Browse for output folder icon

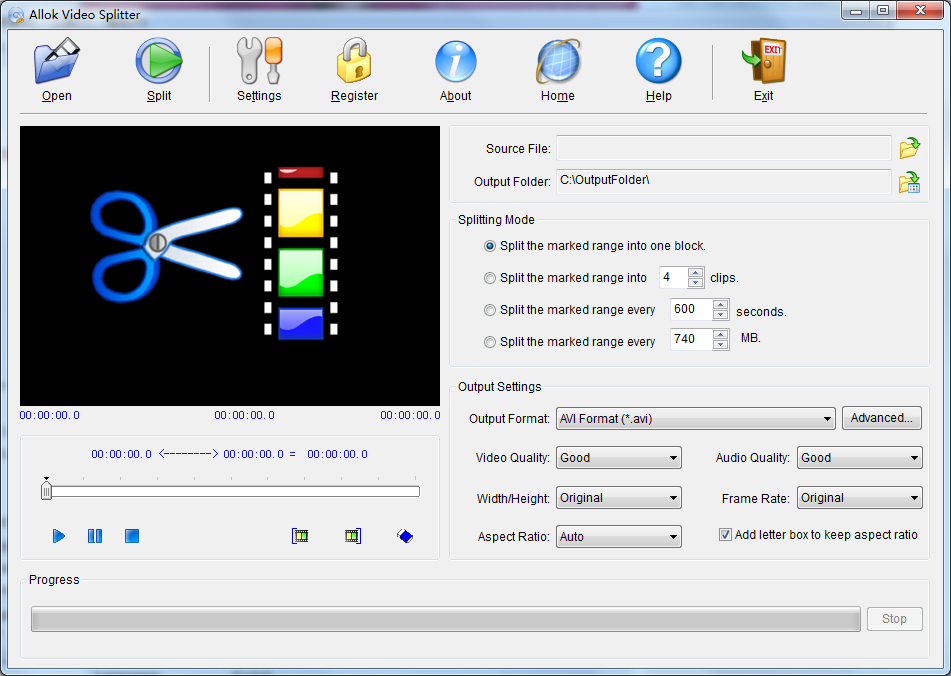pos(909,182)
